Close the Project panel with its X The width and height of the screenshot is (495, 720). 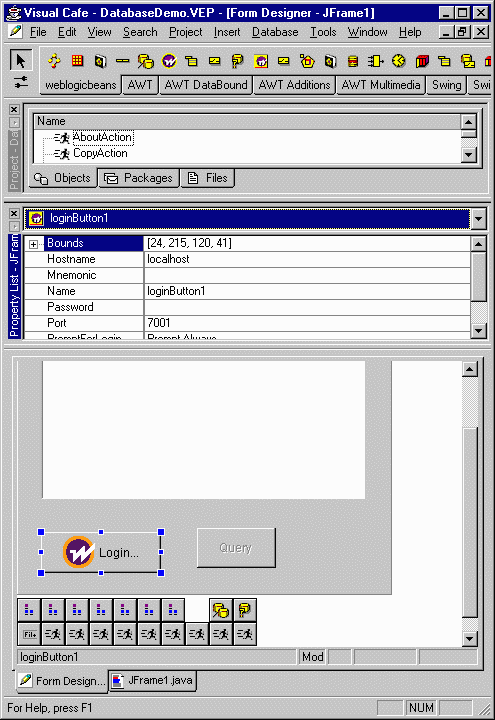[14, 109]
